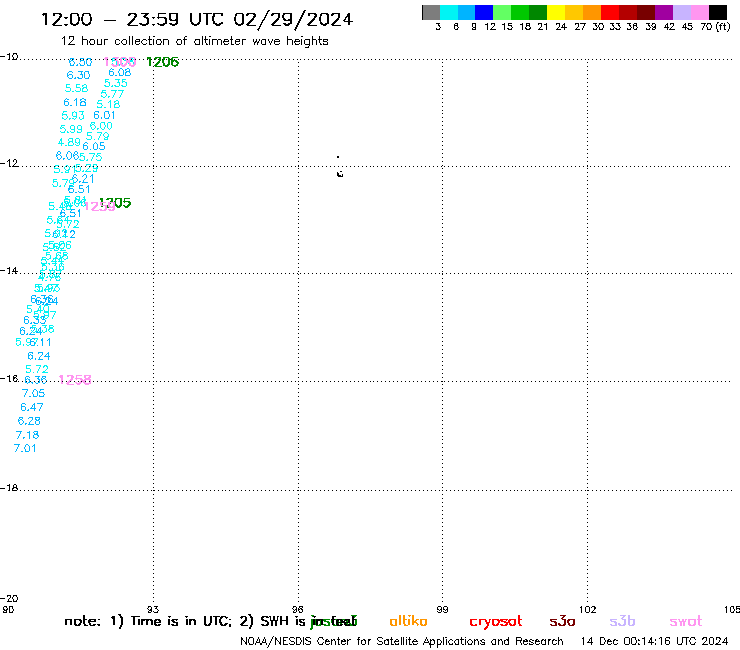Click the lavender swatch in the color scale
Viewport: 740px width, 650px height.
tap(681, 13)
